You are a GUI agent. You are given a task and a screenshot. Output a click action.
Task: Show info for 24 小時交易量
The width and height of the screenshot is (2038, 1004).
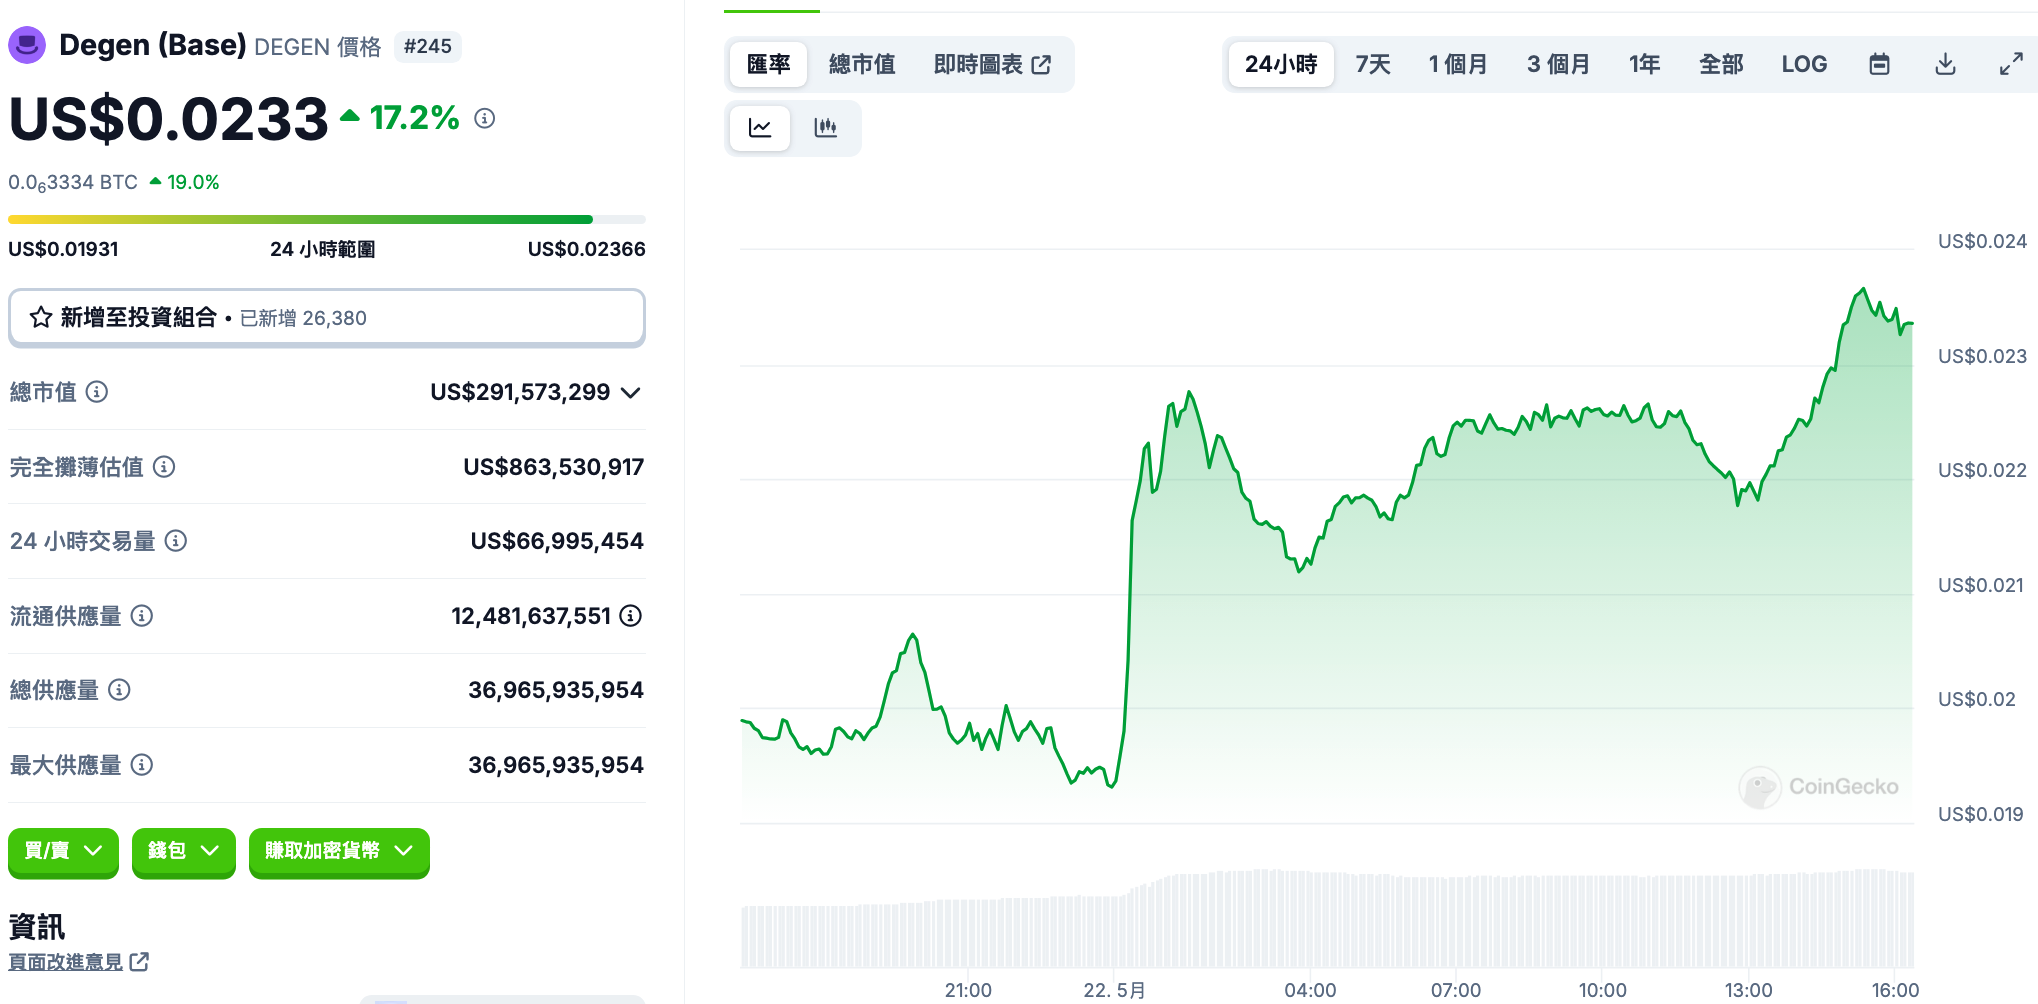click(x=176, y=541)
